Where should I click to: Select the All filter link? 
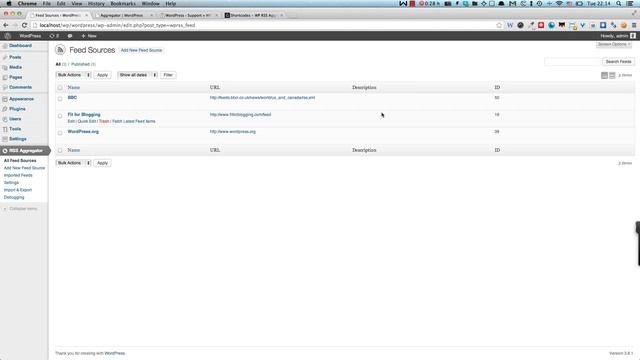click(x=58, y=64)
